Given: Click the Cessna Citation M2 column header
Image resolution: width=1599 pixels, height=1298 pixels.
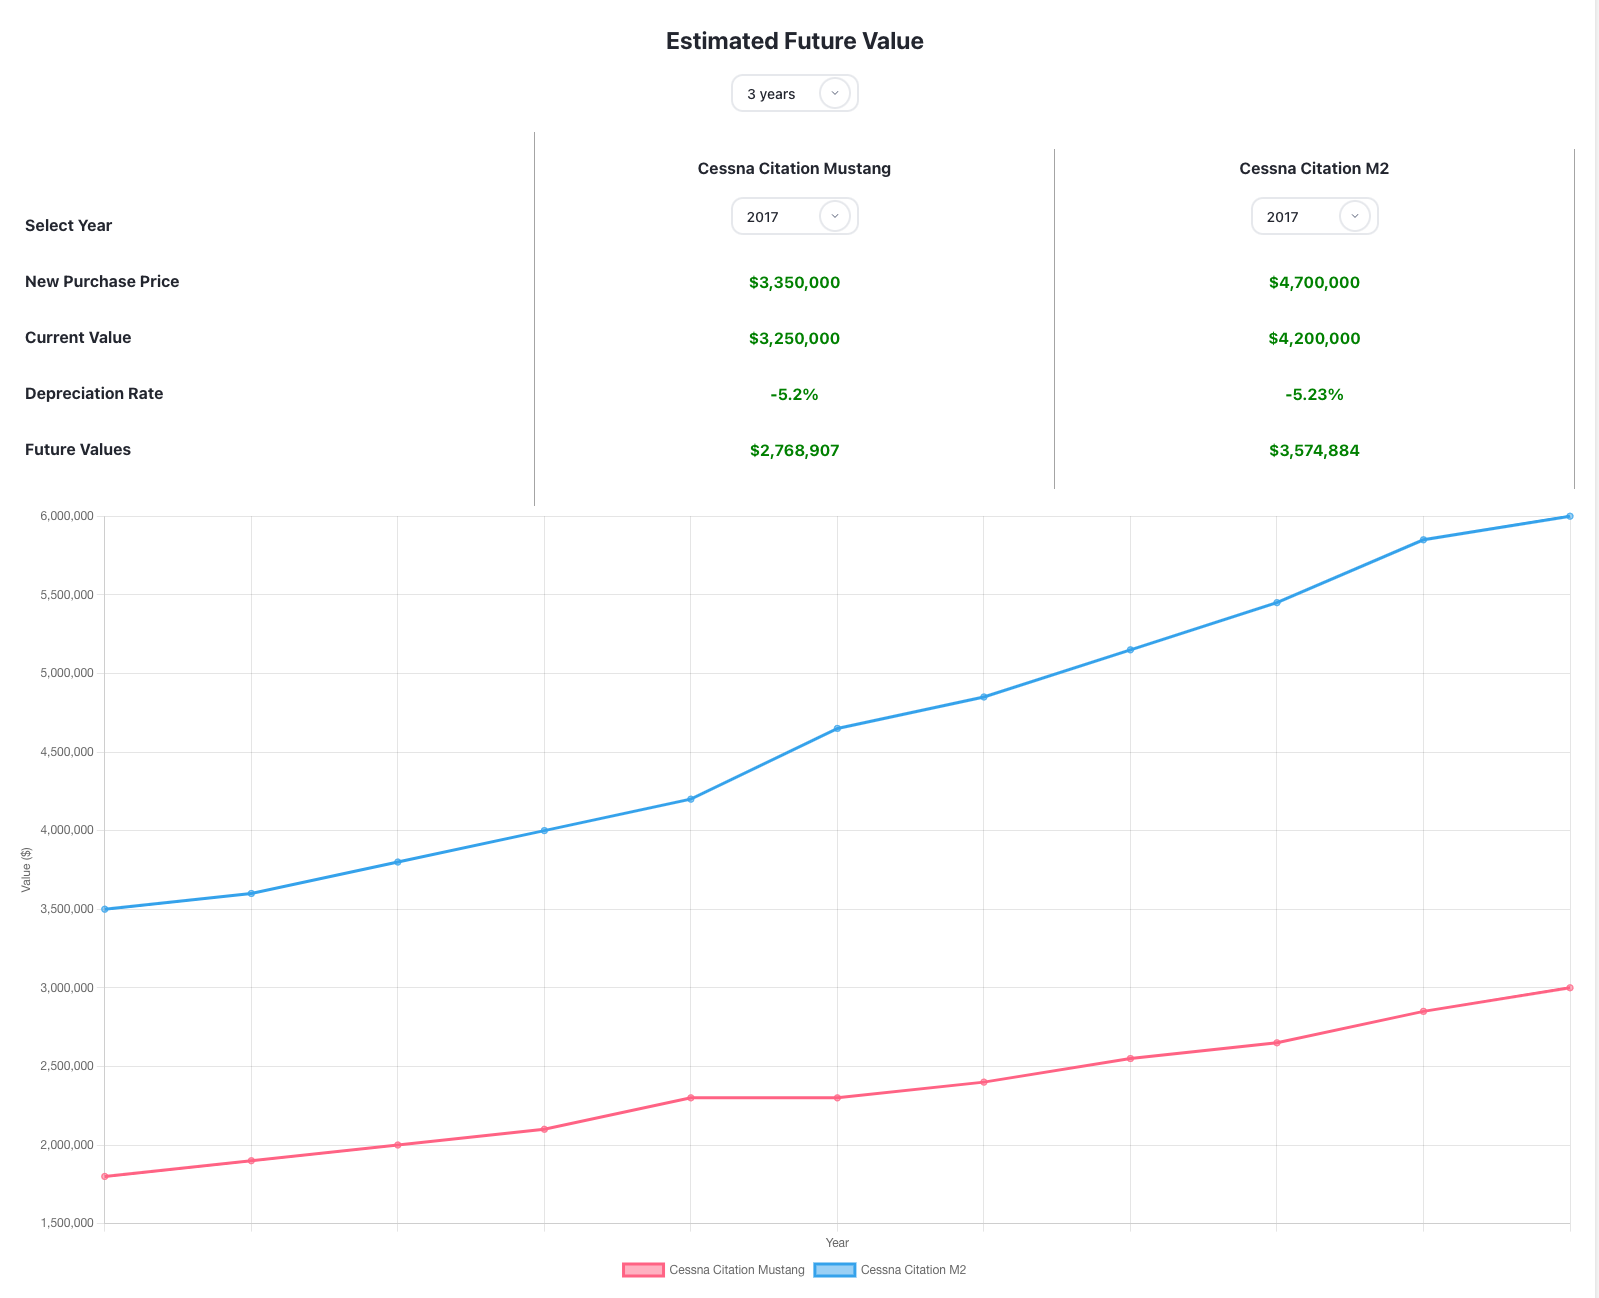Looking at the screenshot, I should coord(1314,168).
